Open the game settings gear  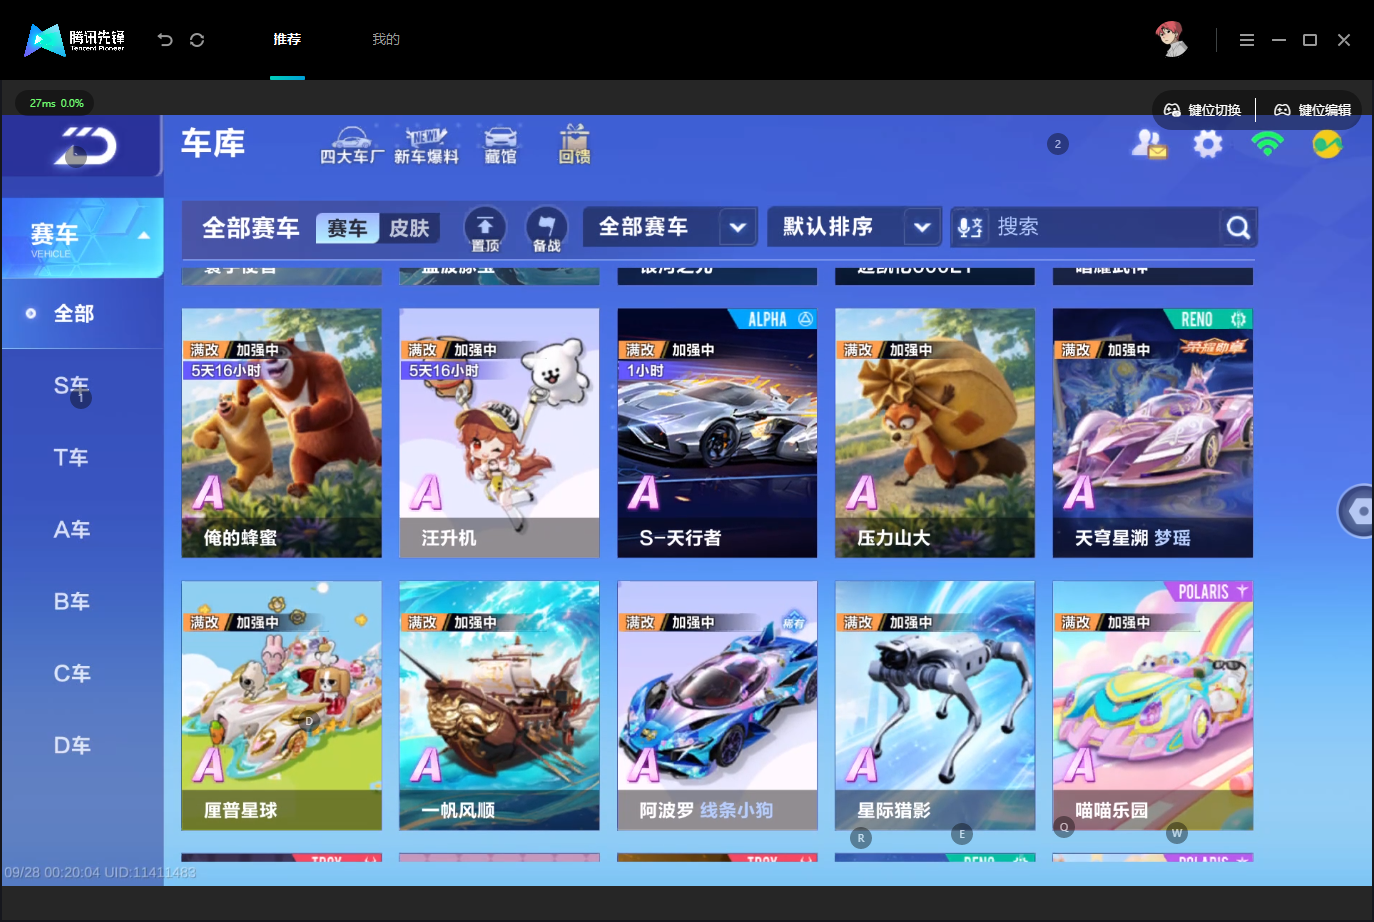point(1208,145)
